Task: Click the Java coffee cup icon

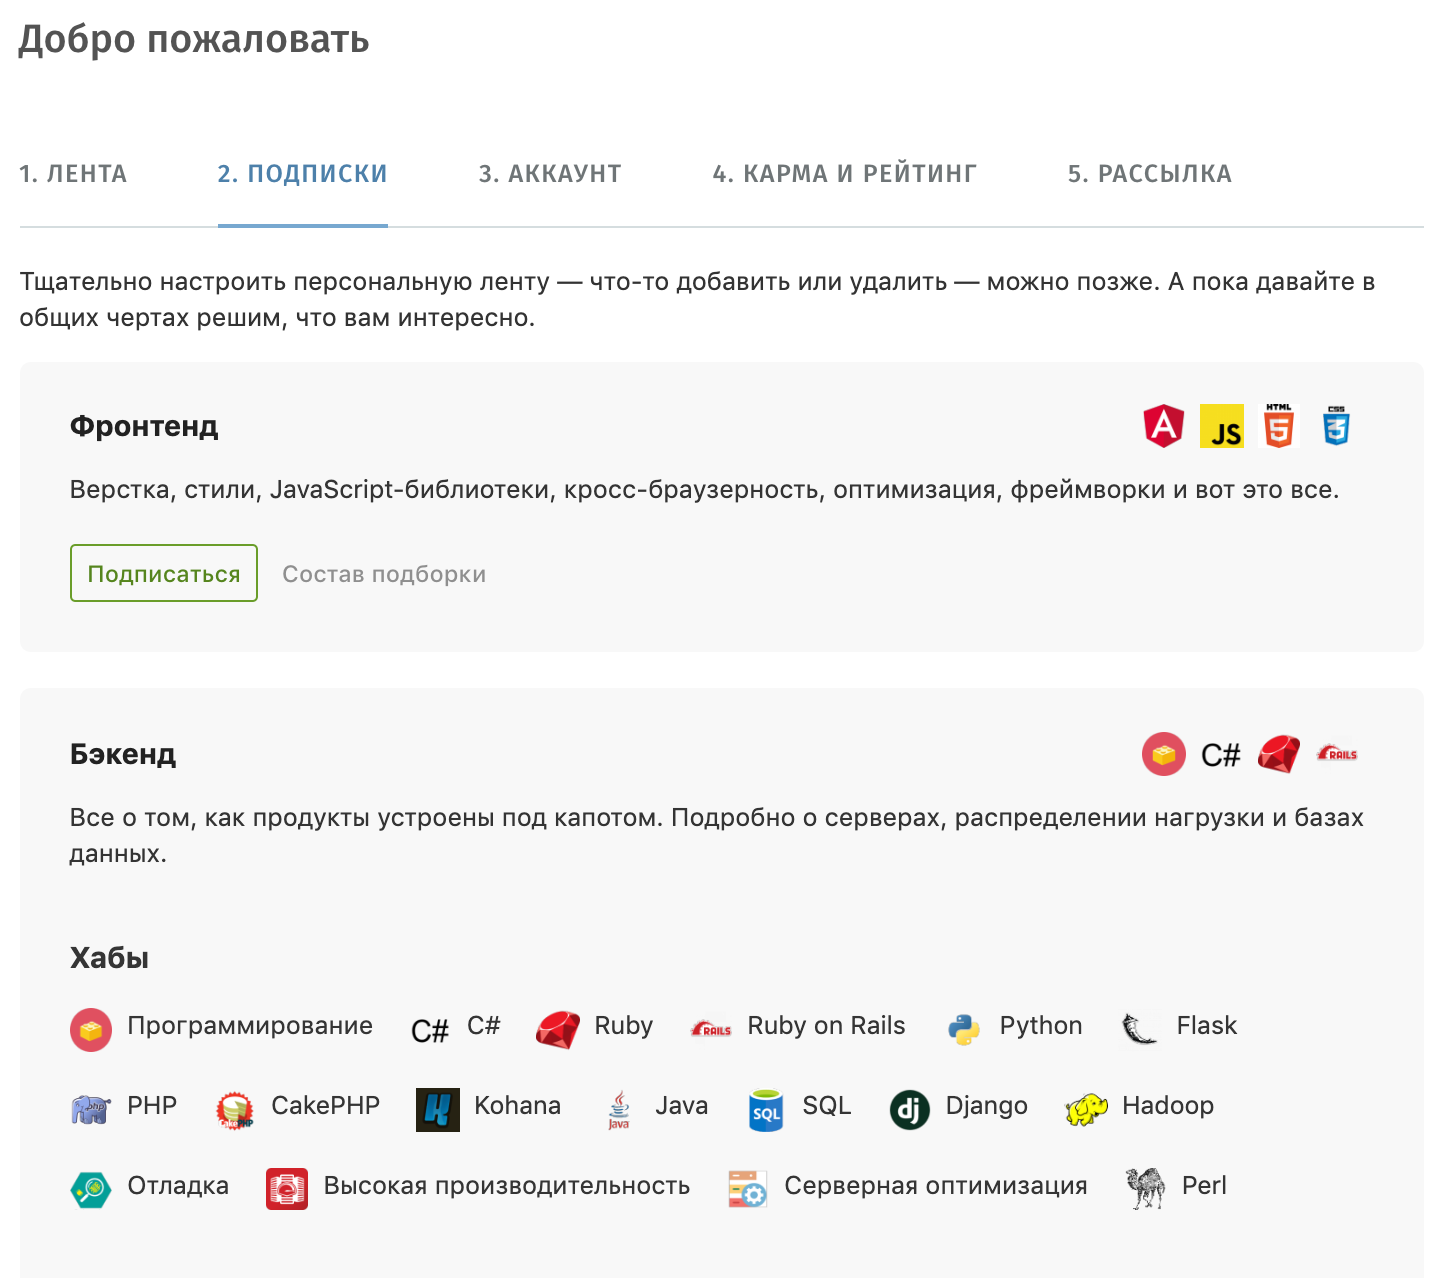Action: click(618, 1108)
